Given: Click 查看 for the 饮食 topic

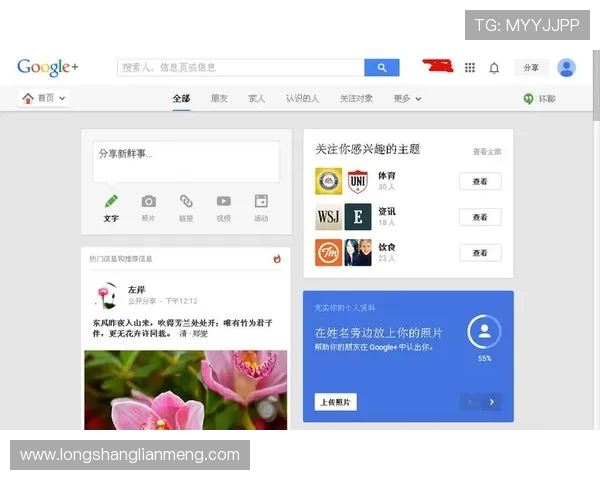Looking at the screenshot, I should pyautogui.click(x=480, y=253).
